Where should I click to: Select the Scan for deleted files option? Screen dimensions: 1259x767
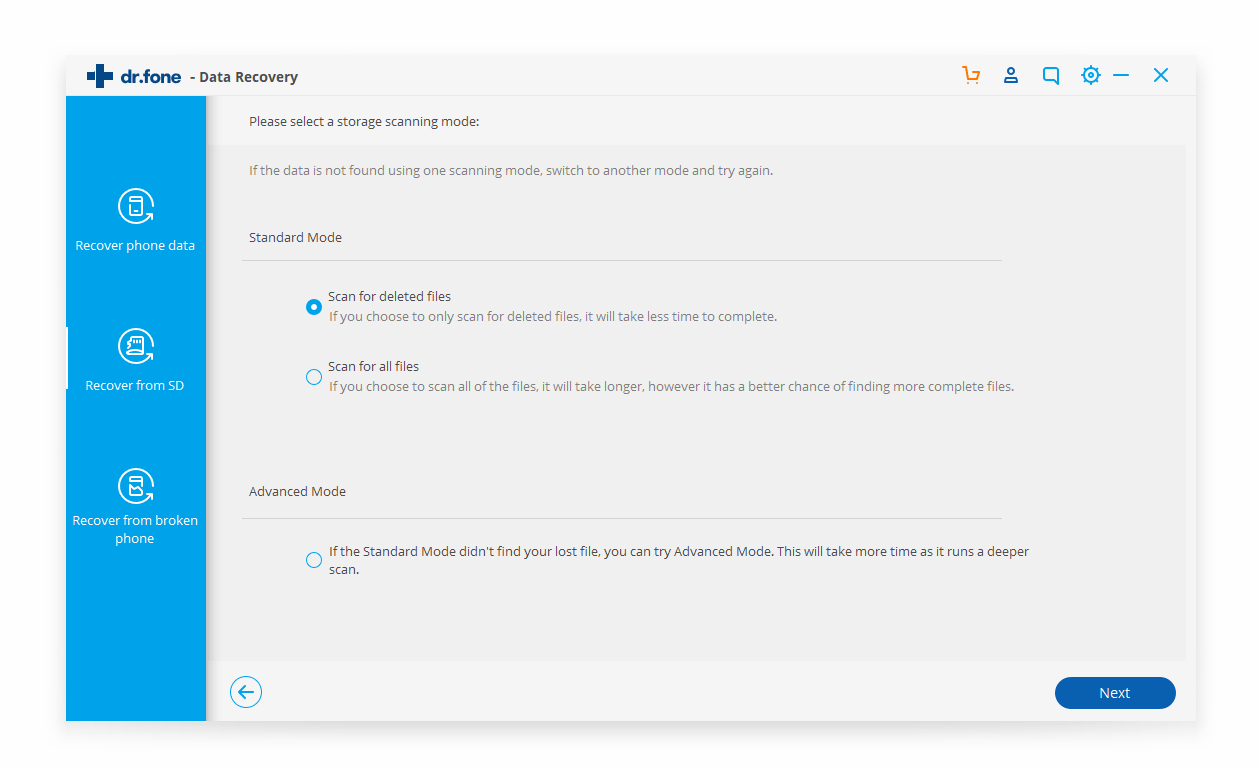[x=314, y=307]
